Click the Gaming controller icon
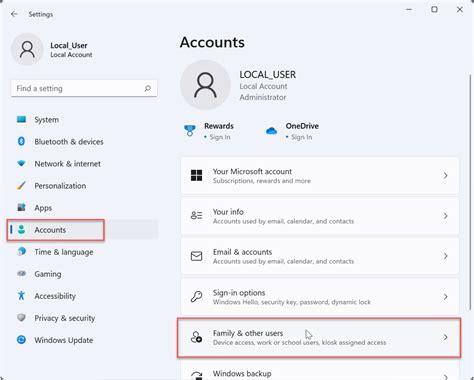 [21, 273]
